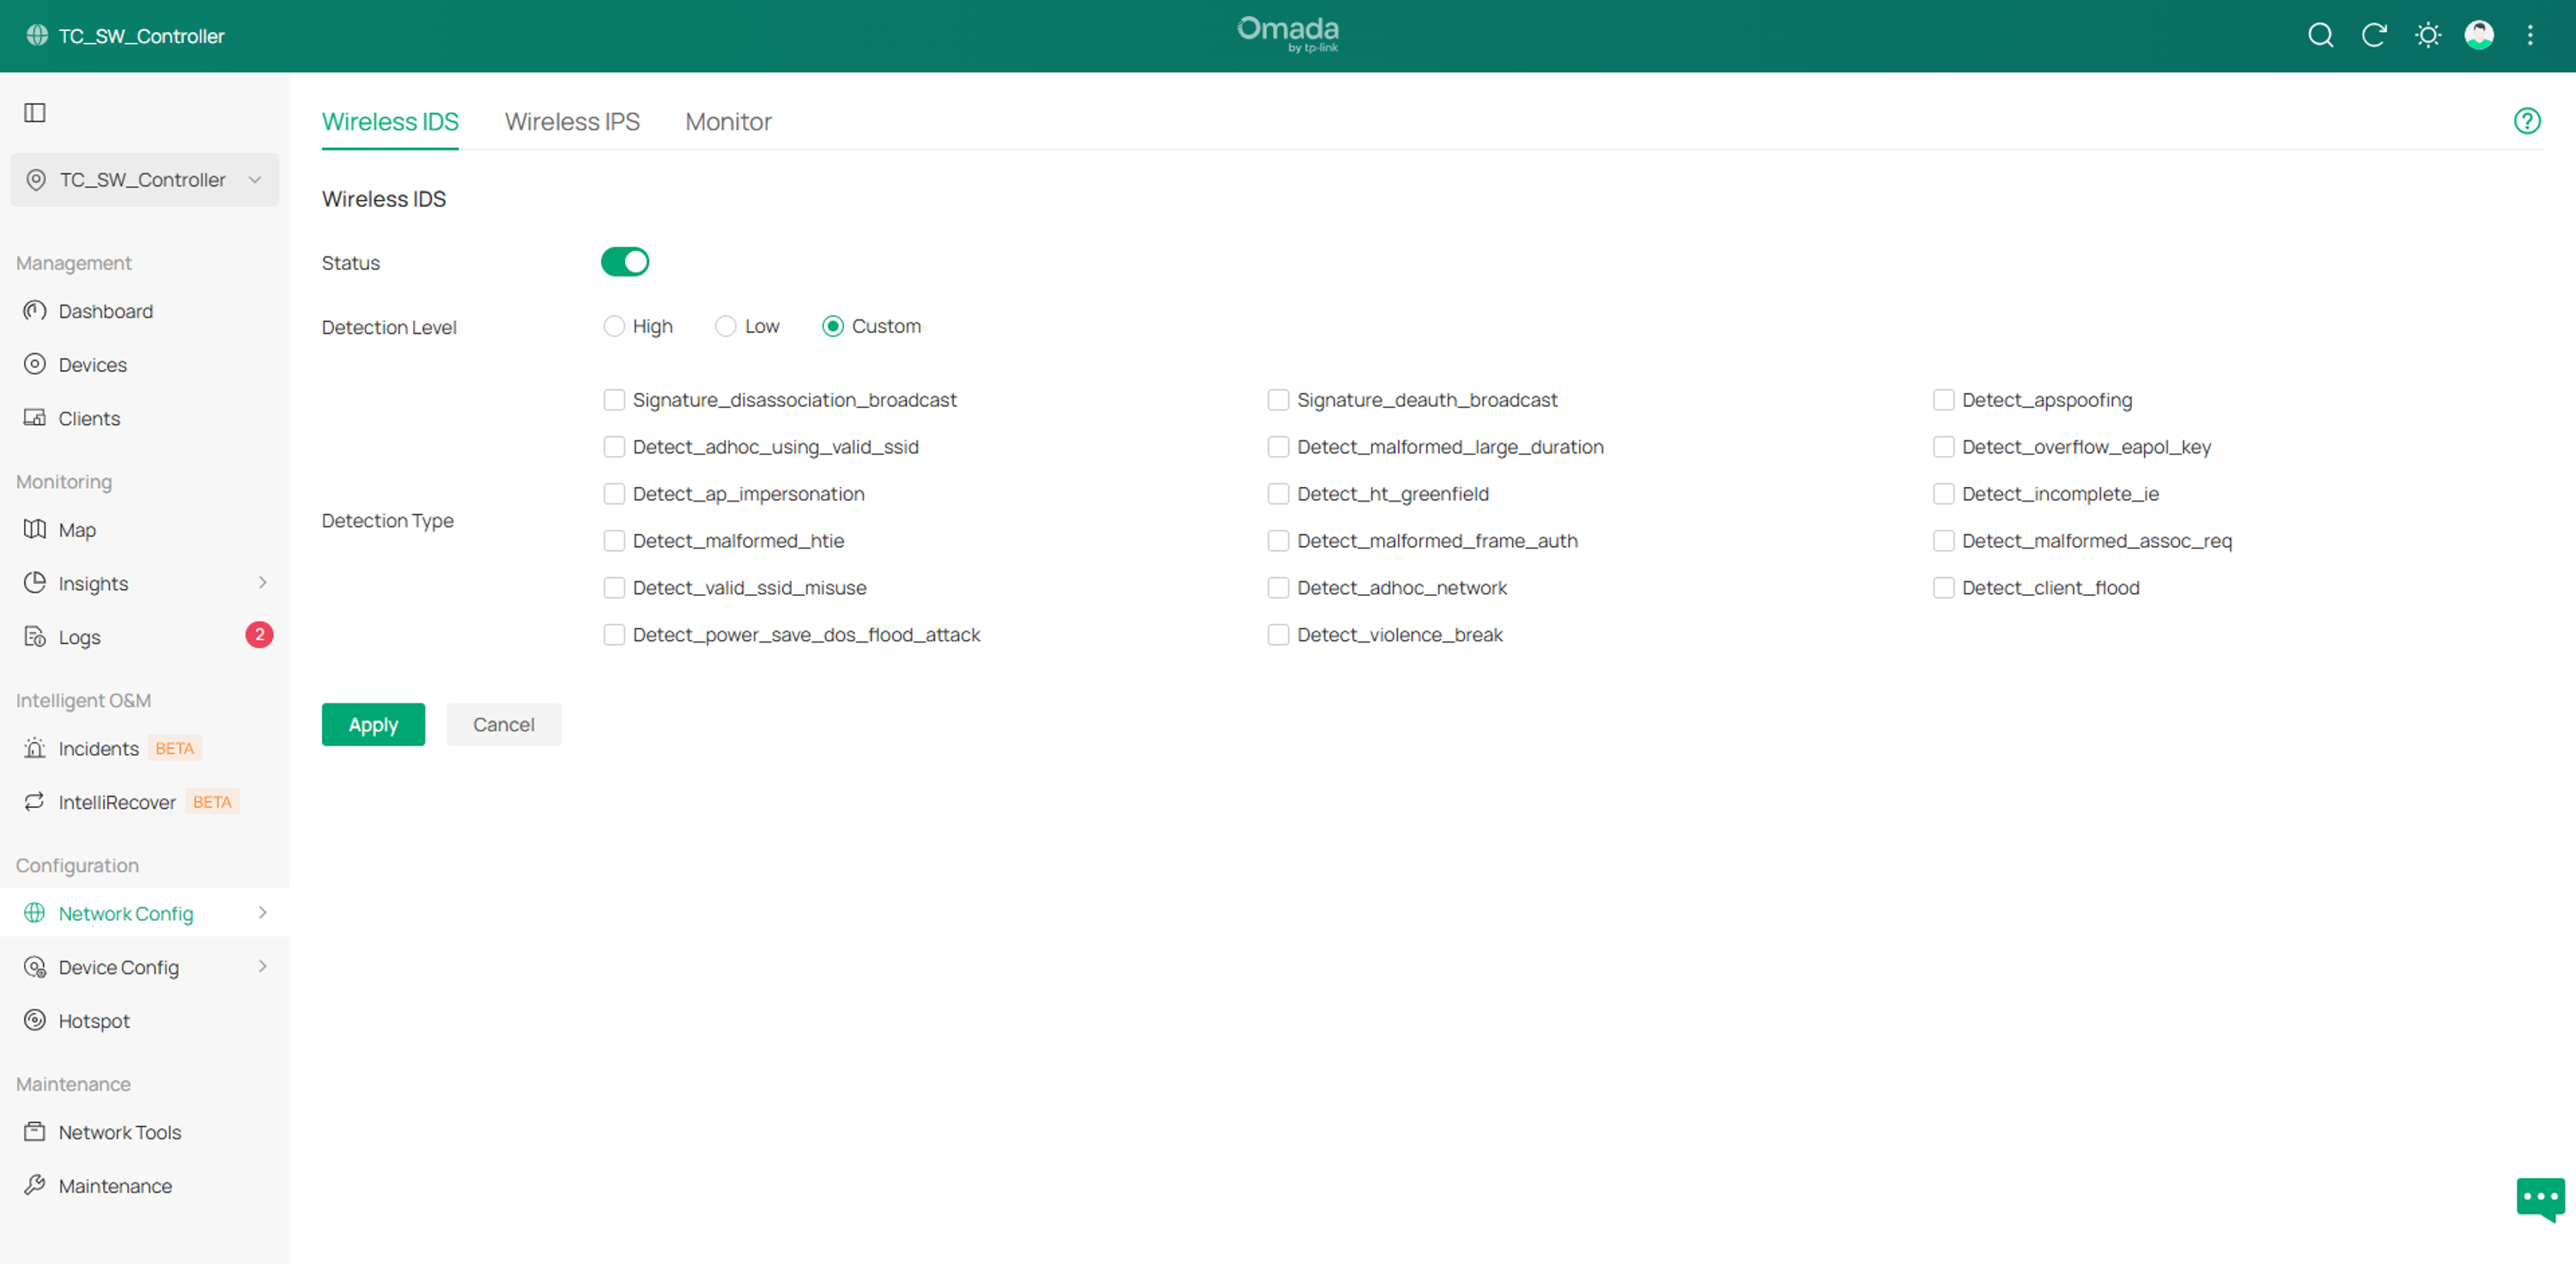Click the refresh icon in header
This screenshot has width=2576, height=1264.
pyautogui.click(x=2374, y=36)
